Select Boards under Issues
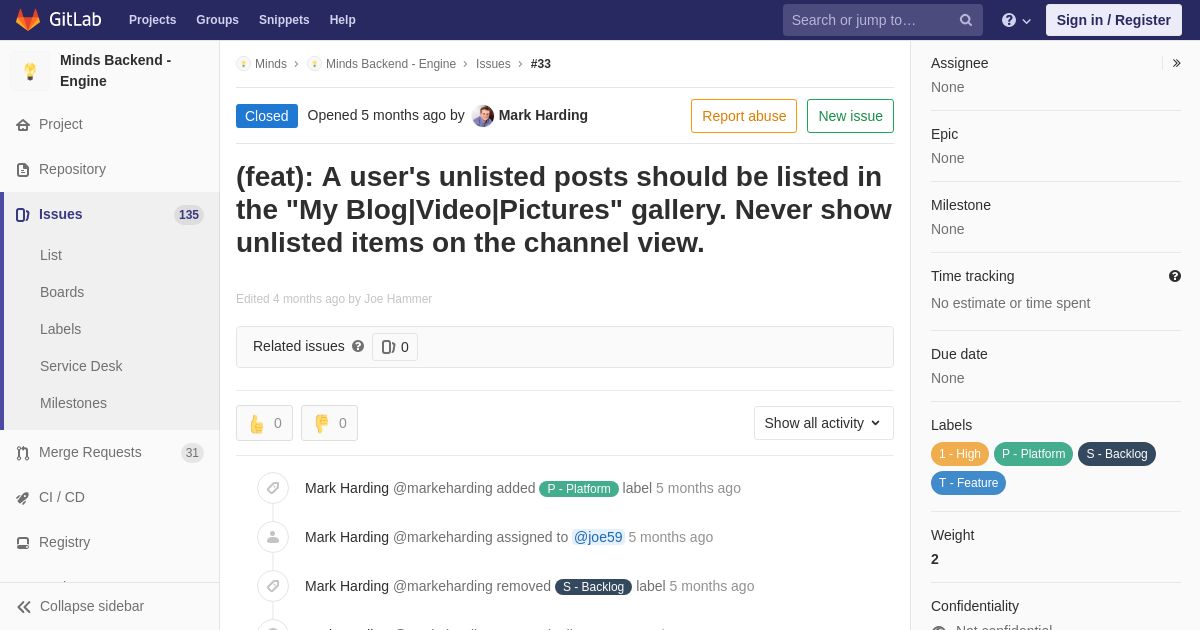This screenshot has width=1200, height=630. pyautogui.click(x=62, y=292)
